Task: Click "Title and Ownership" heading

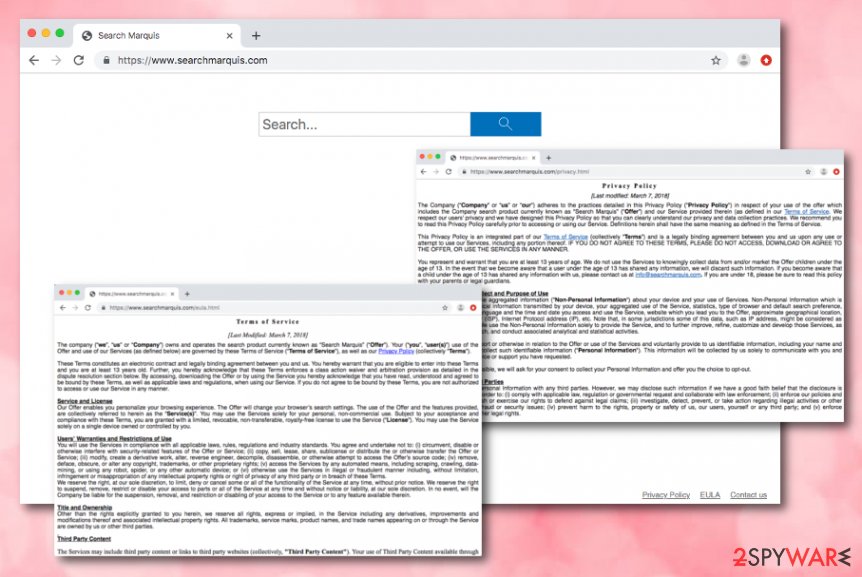Action: coord(85,508)
